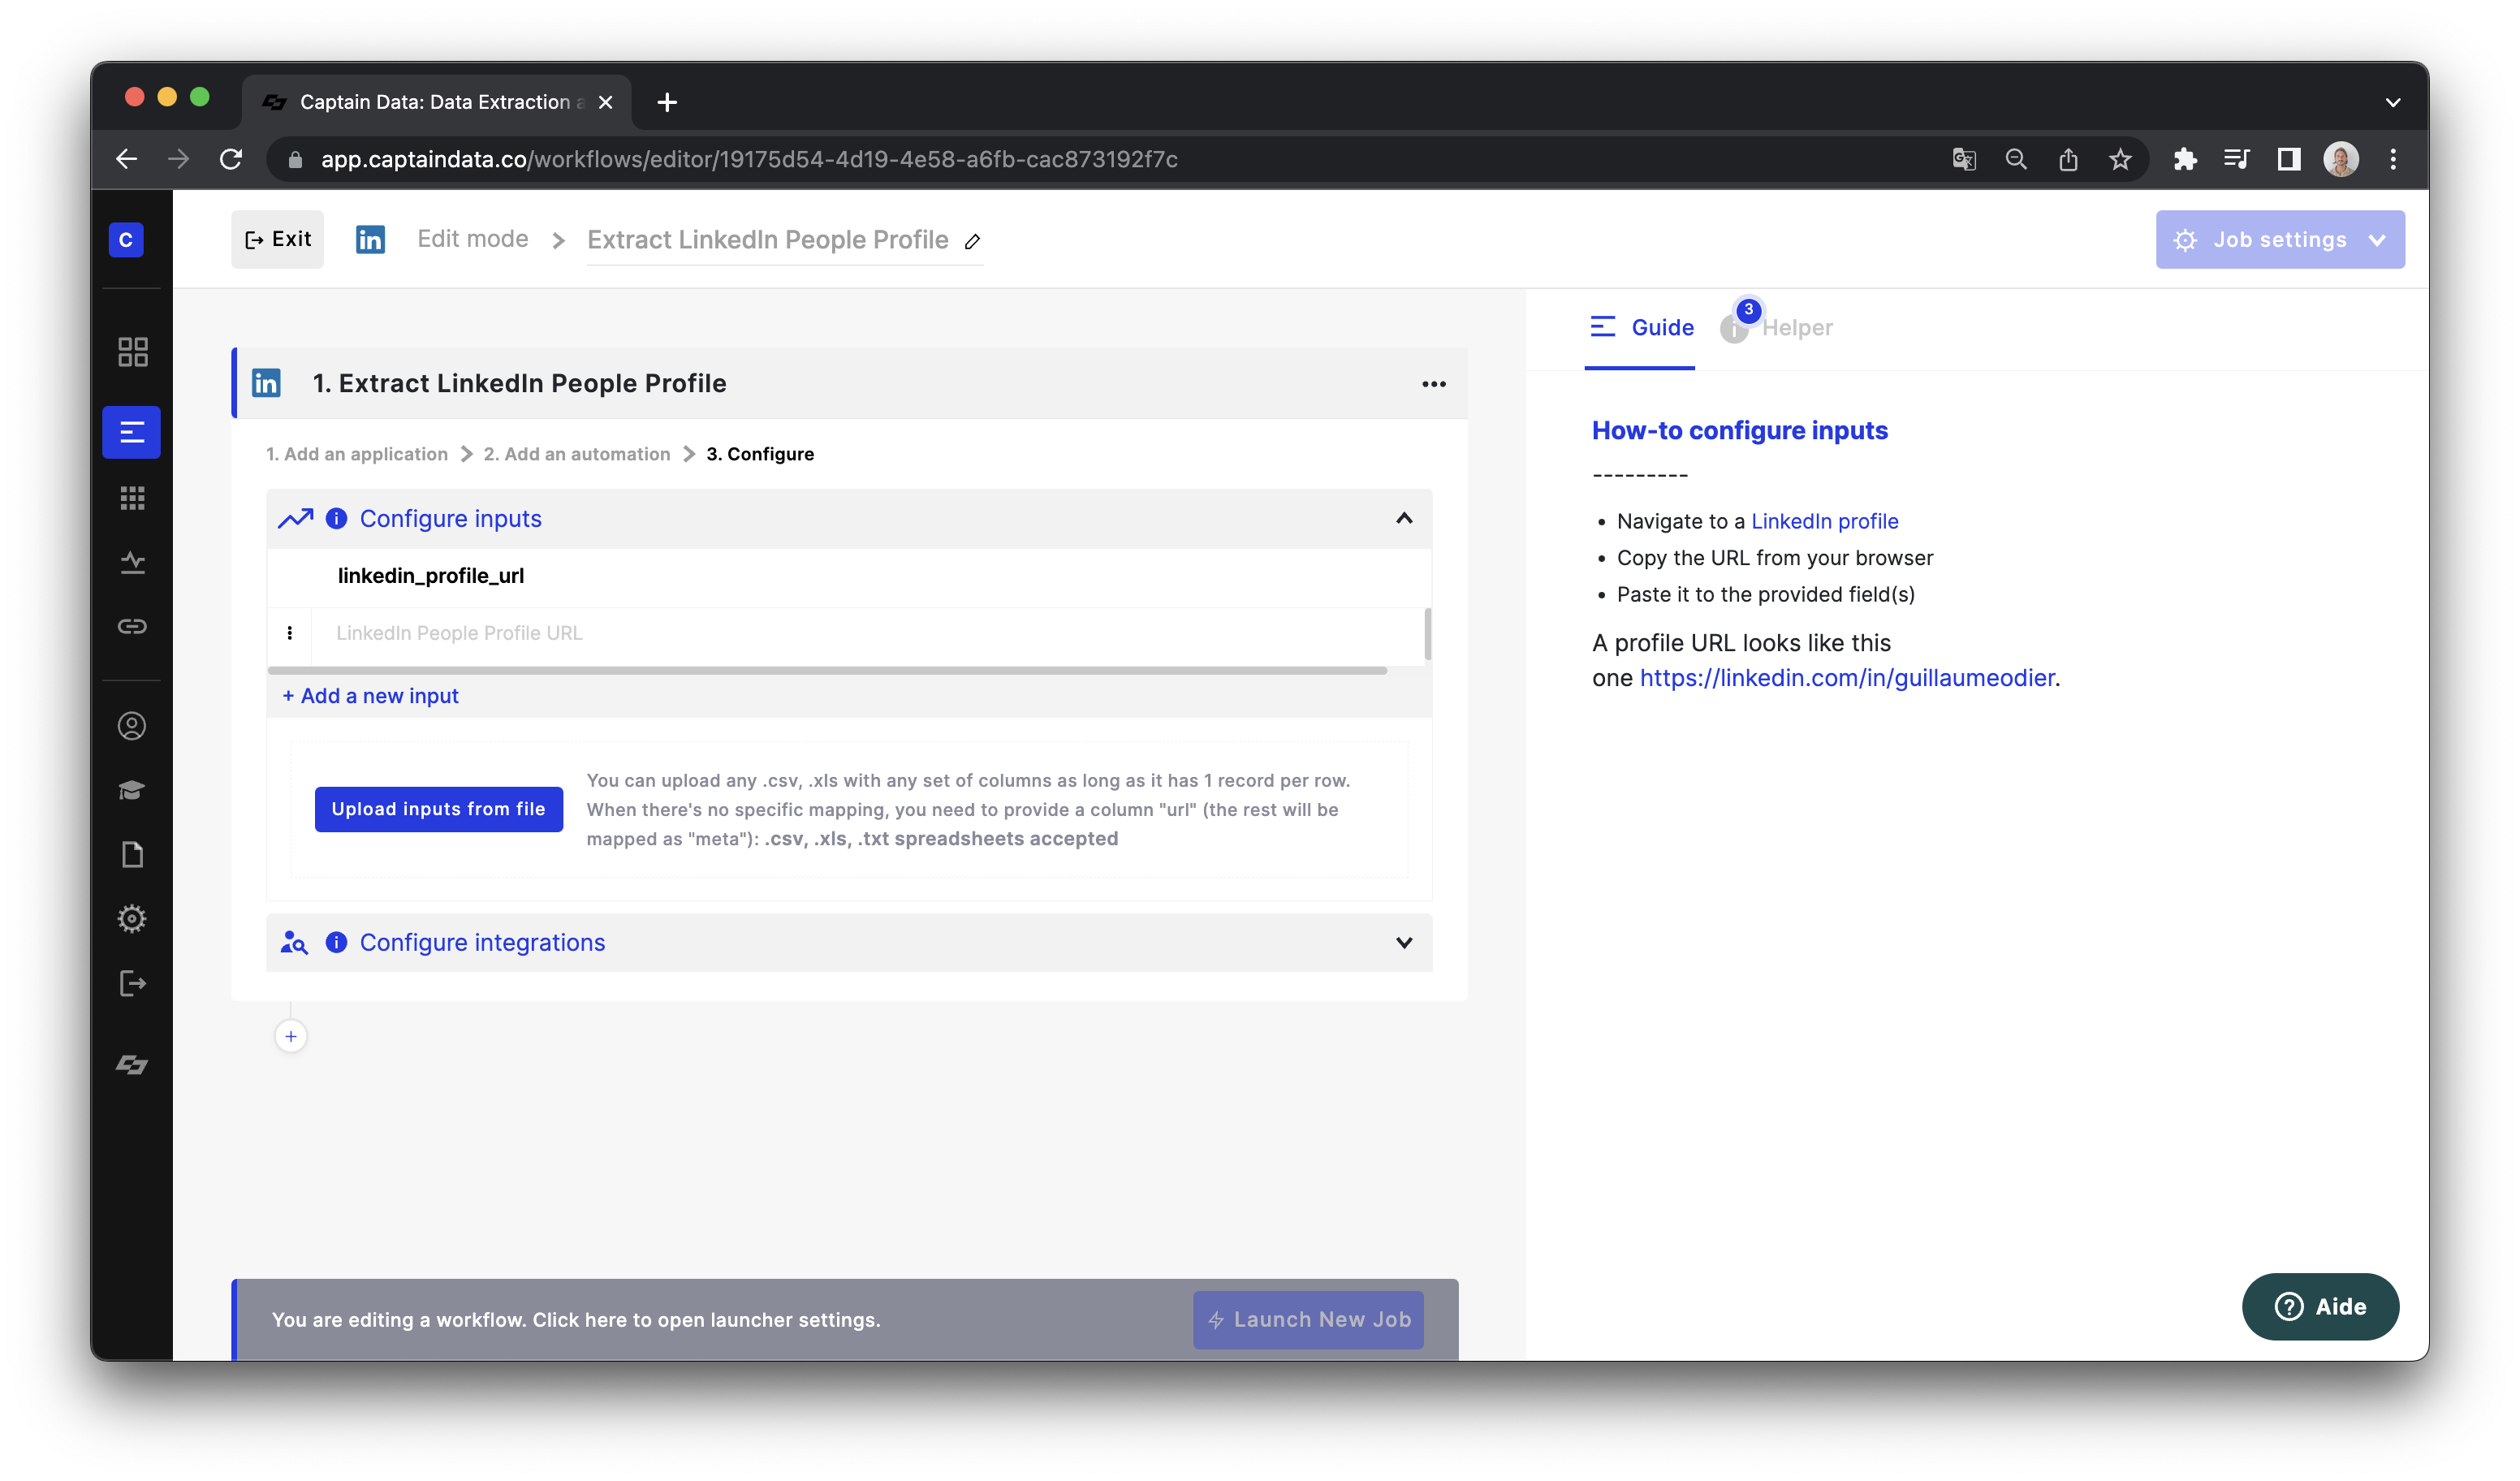Image resolution: width=2520 pixels, height=1481 pixels.
Task: Click the logout icon in sidebar
Action: tap(132, 984)
